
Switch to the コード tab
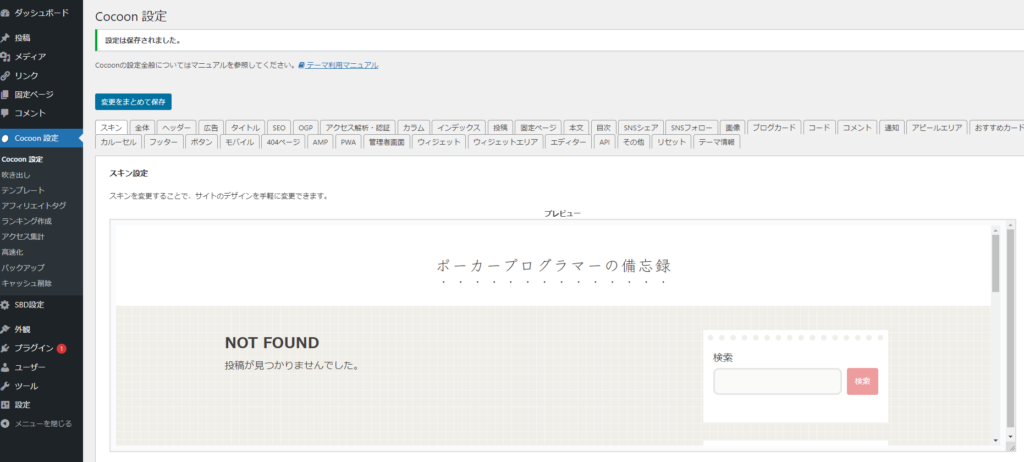[x=819, y=127]
